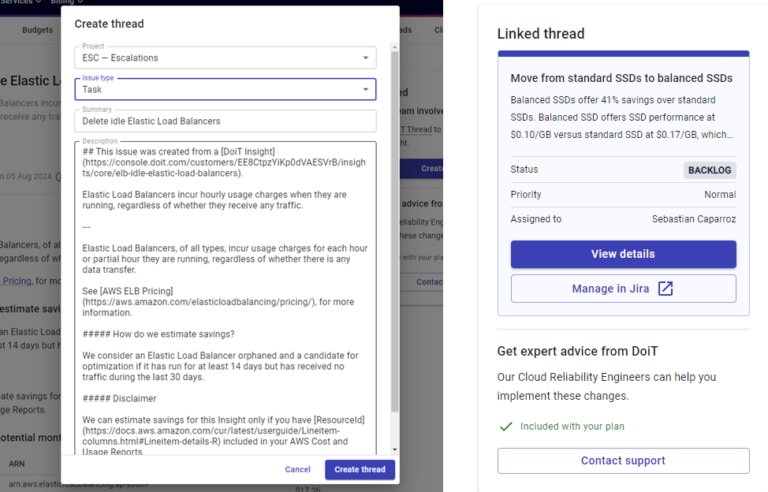Screen dimensions: 768x492
Task: Expand the Issue type dropdown set to Task
Action: pos(225,89)
